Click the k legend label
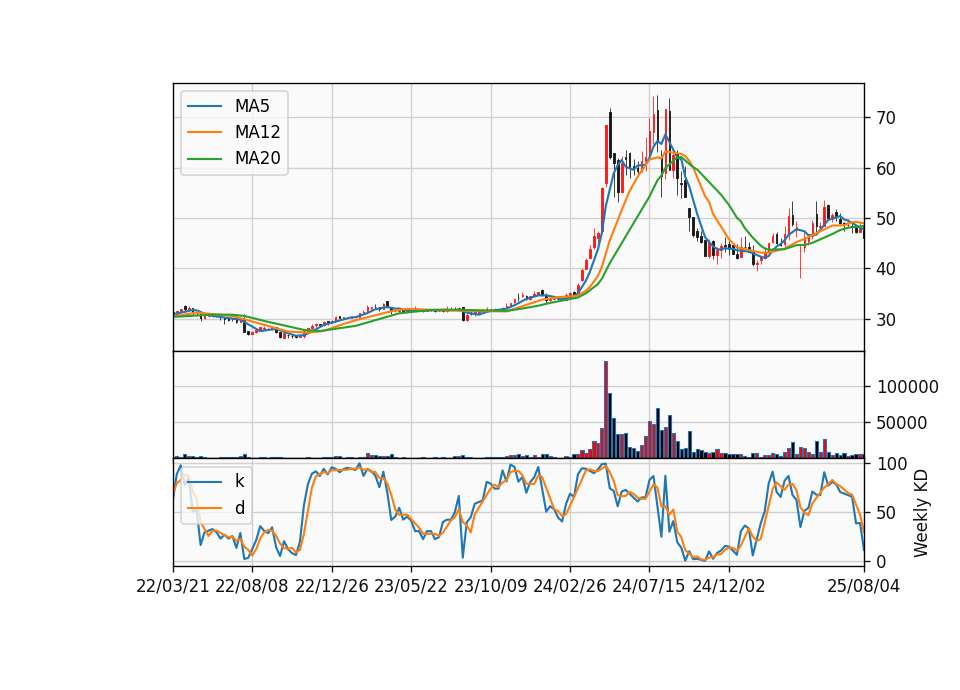The image size is (960, 690). click(239, 481)
